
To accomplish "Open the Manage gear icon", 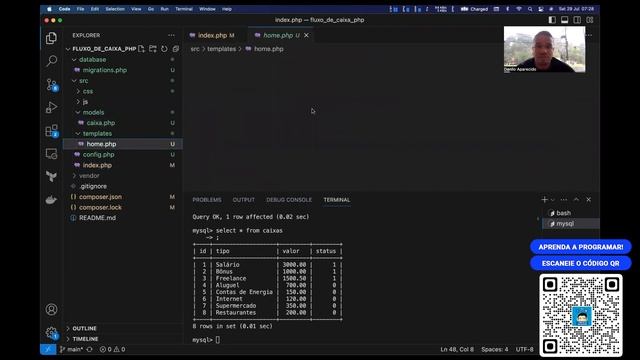I will point(51,333).
